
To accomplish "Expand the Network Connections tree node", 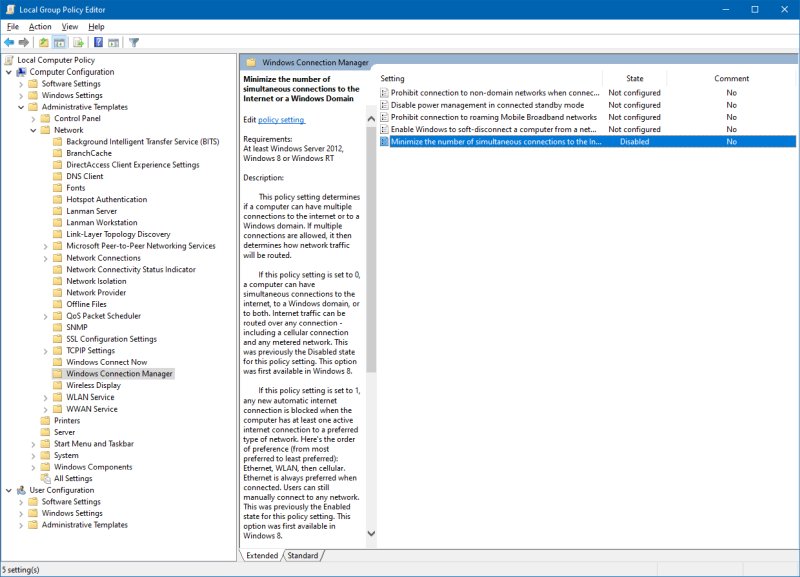I will [46, 258].
